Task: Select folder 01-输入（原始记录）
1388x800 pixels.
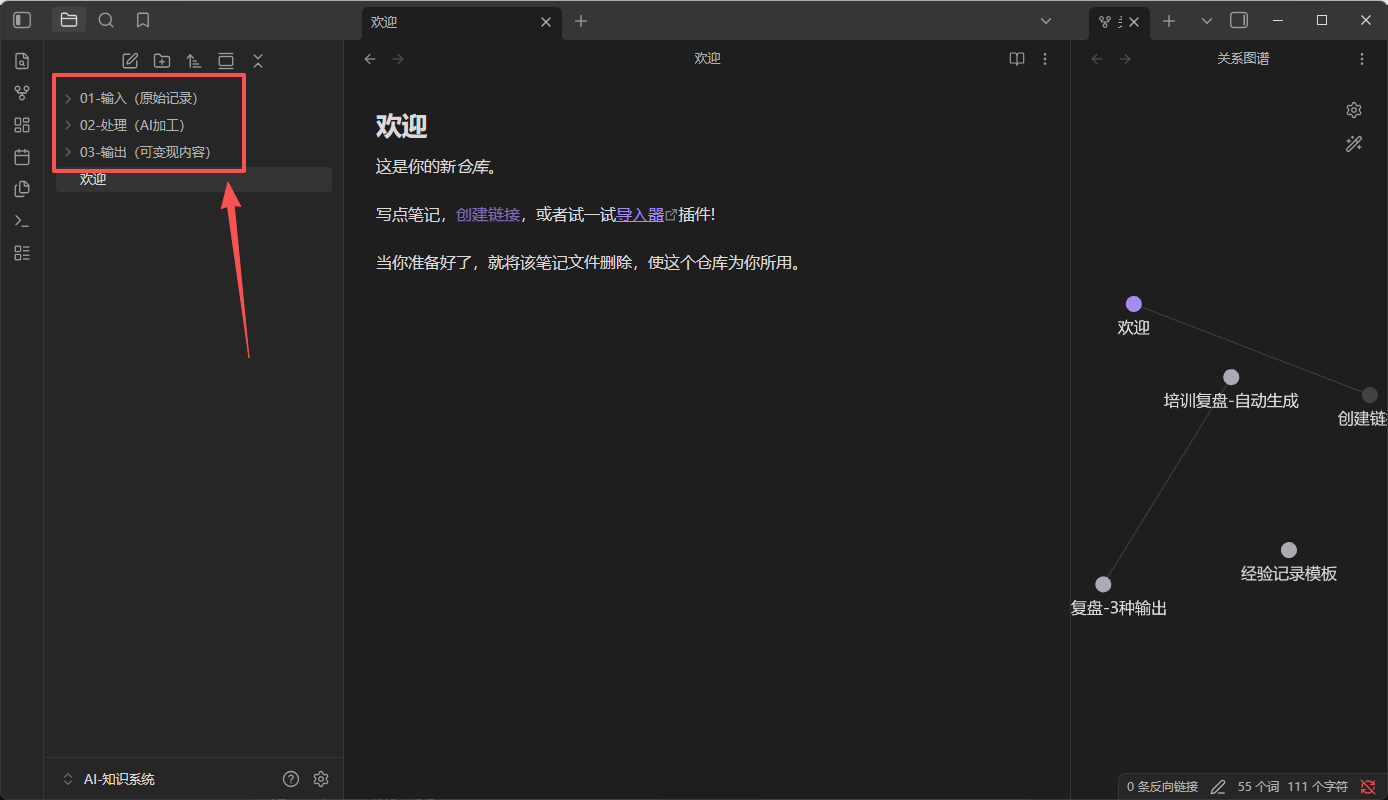Action: [194, 98]
